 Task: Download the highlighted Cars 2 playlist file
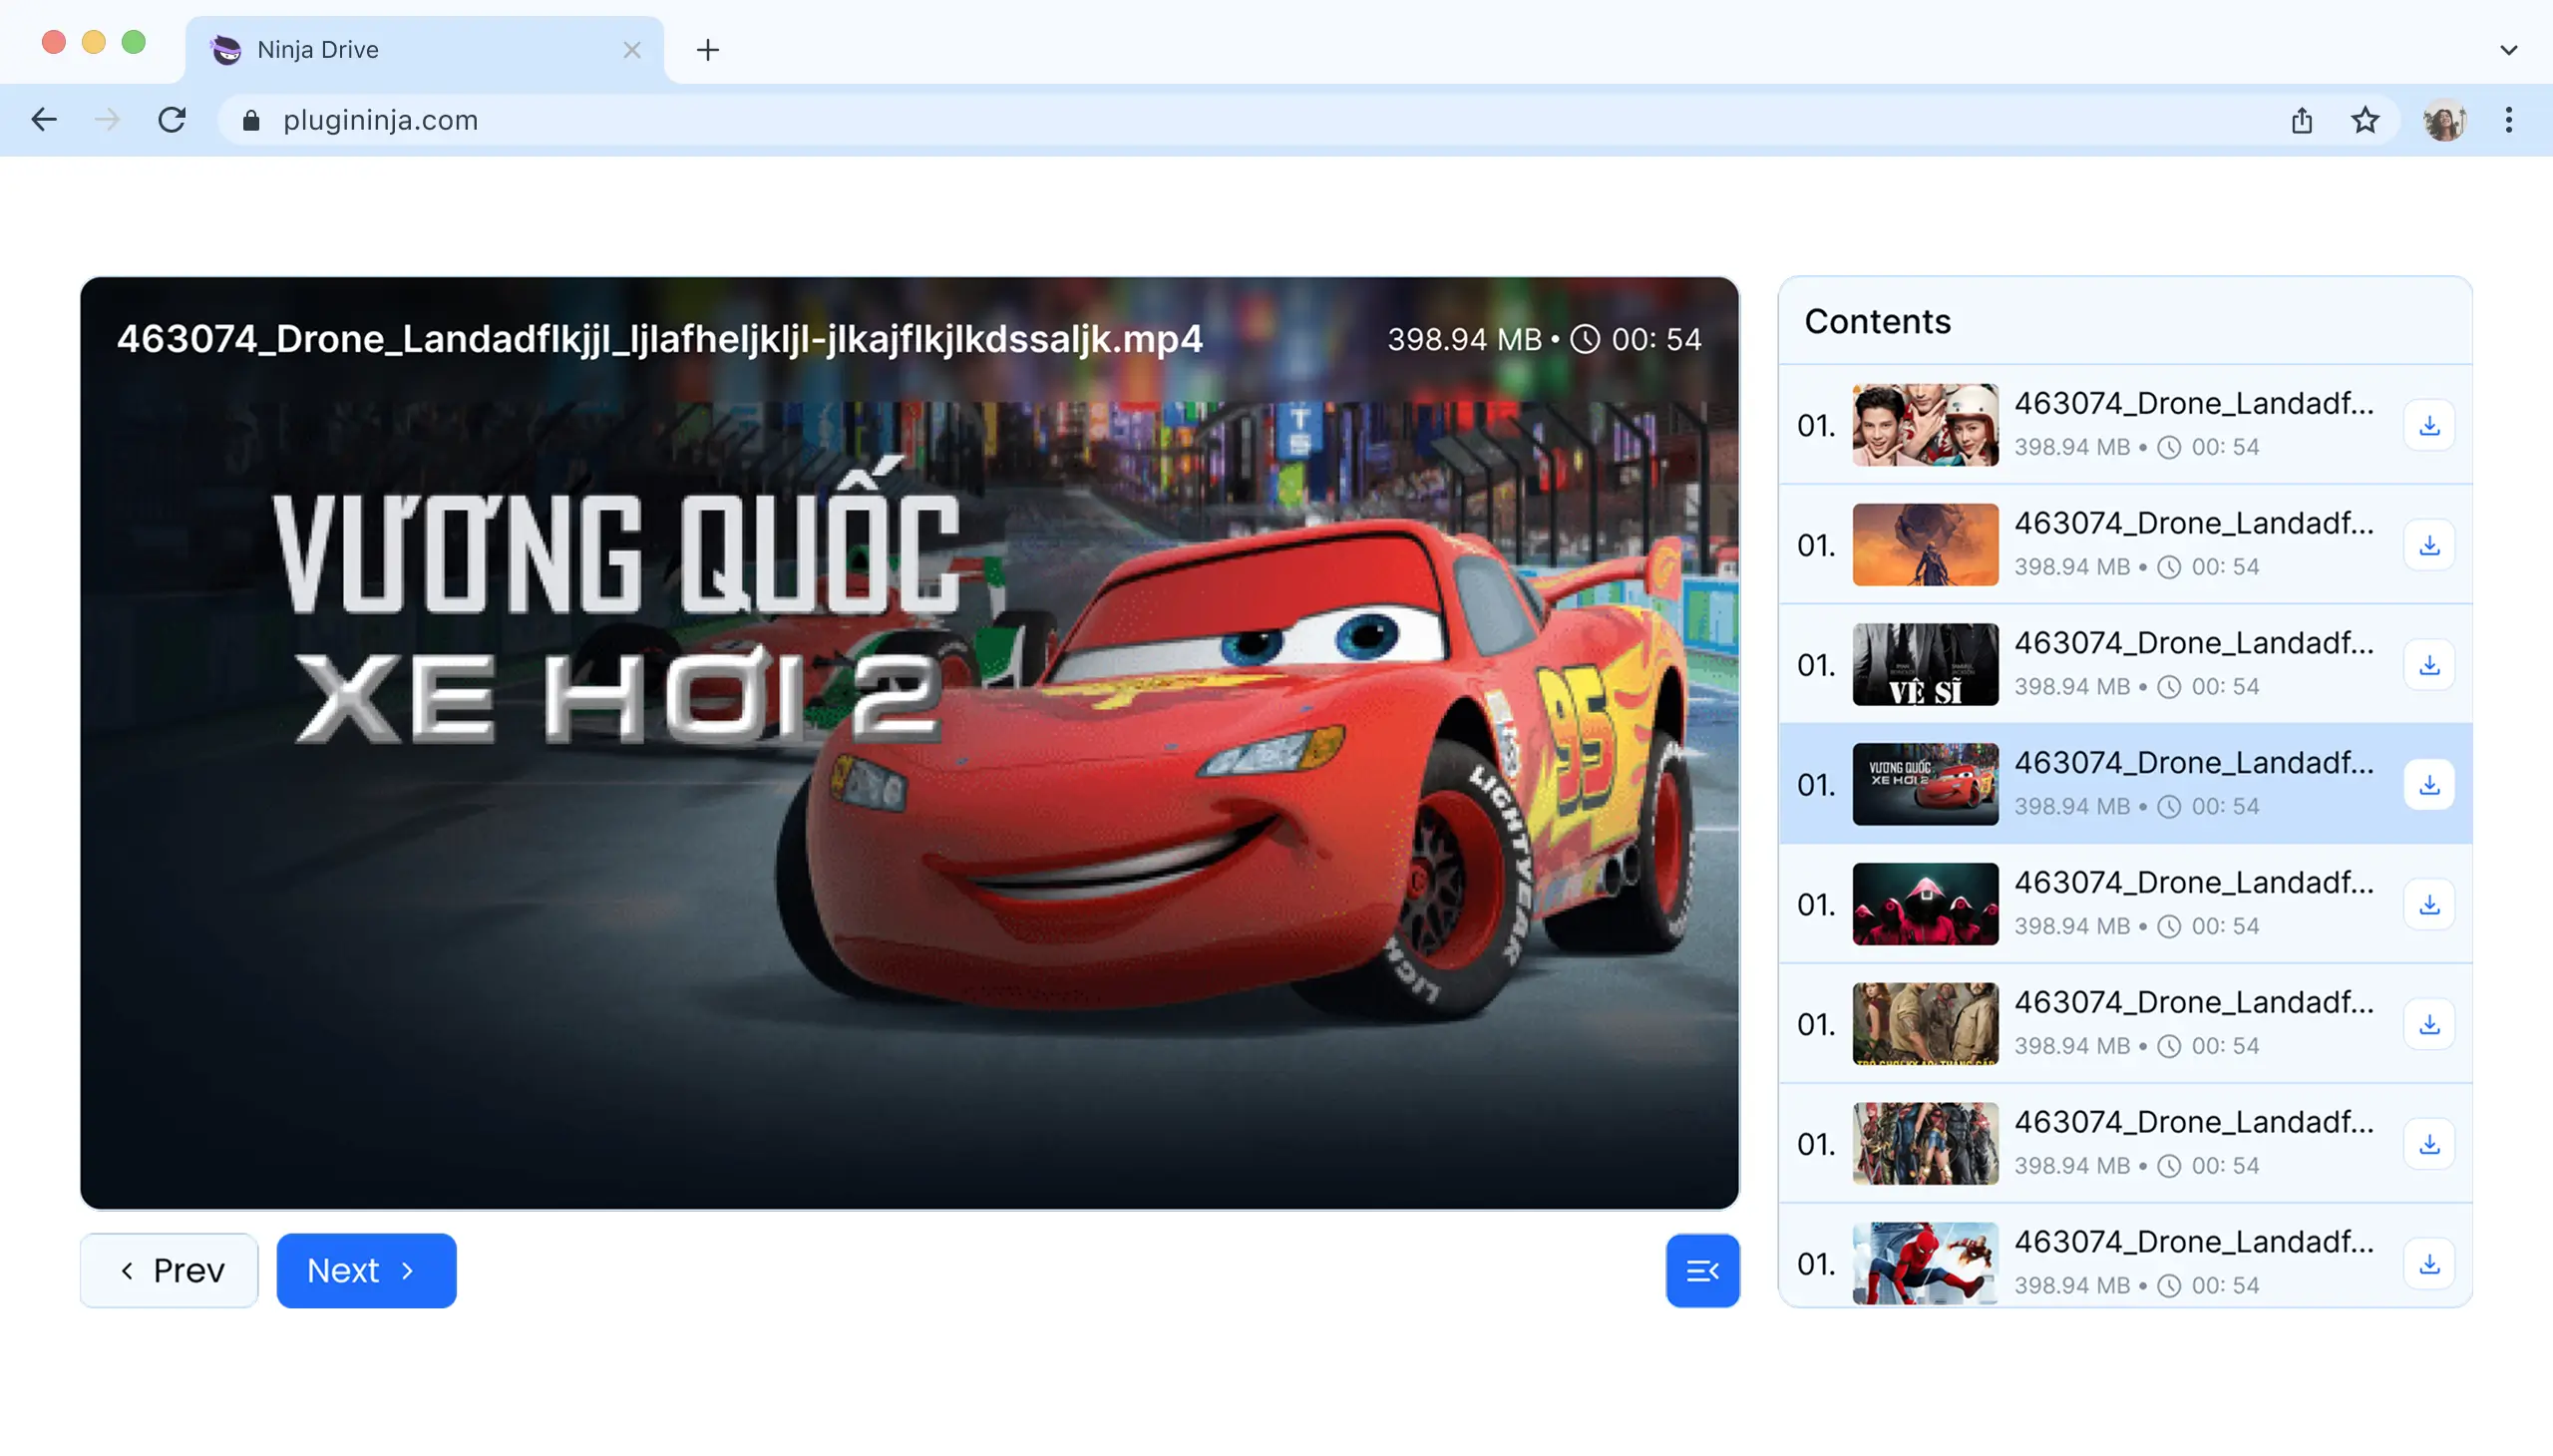coord(2429,785)
